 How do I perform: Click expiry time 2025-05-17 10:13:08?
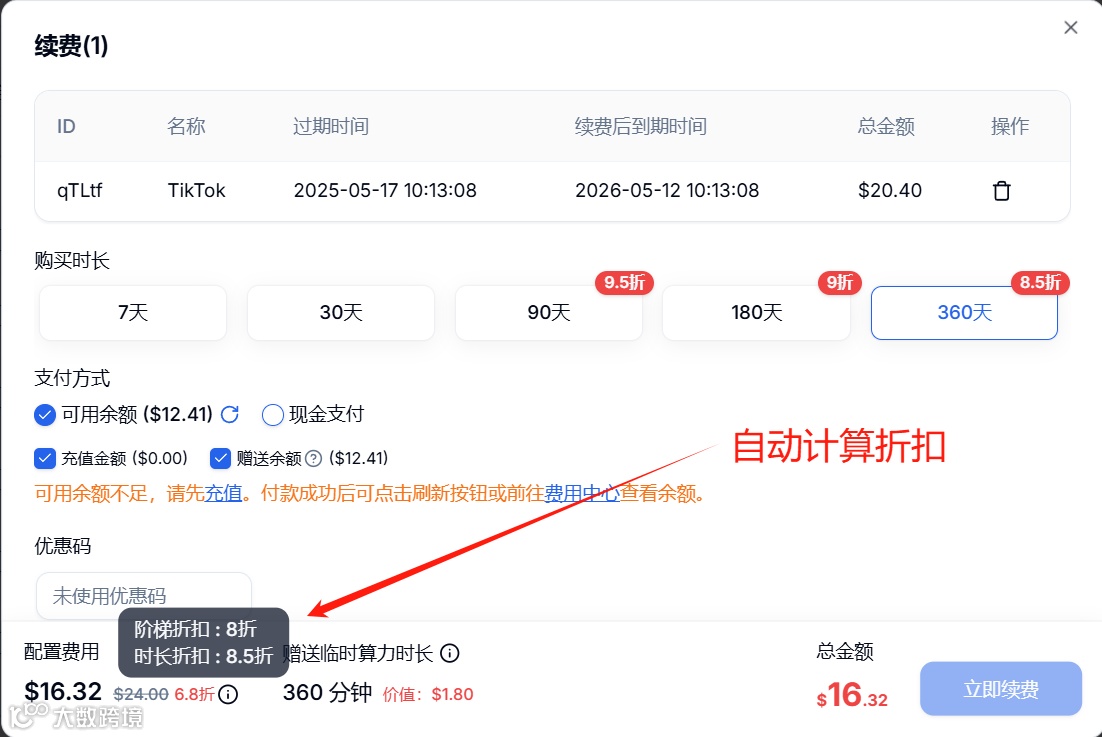pos(385,190)
